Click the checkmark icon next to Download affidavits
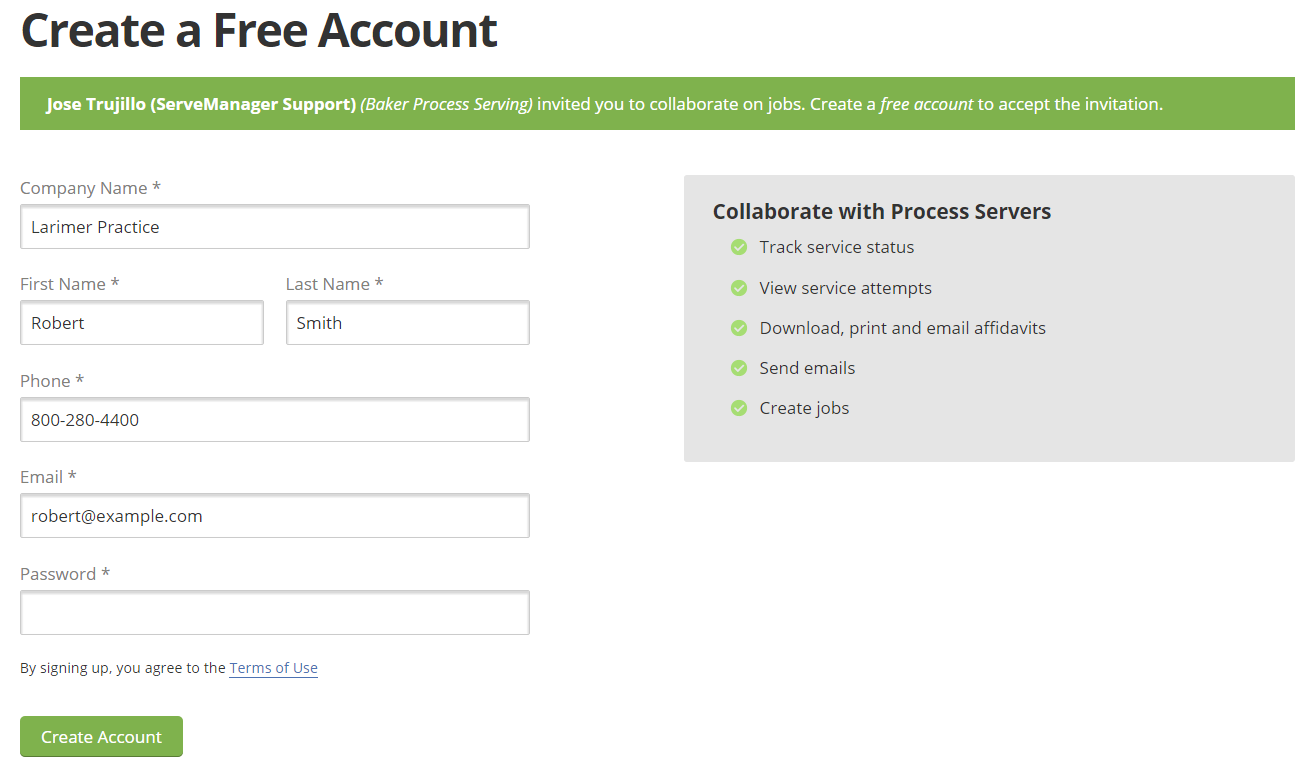The width and height of the screenshot is (1315, 784). [x=738, y=327]
